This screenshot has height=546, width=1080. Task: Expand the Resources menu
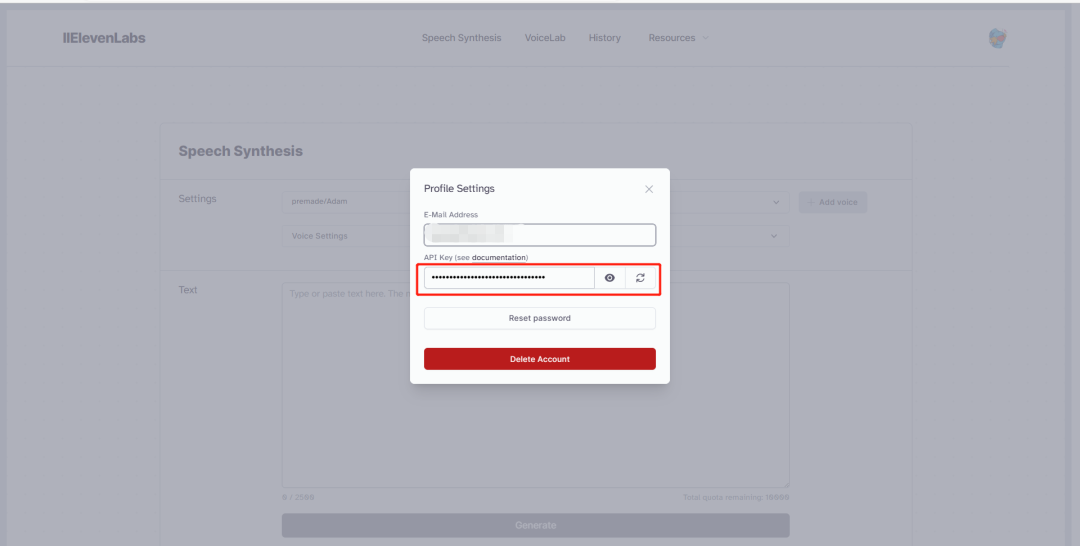click(x=677, y=38)
